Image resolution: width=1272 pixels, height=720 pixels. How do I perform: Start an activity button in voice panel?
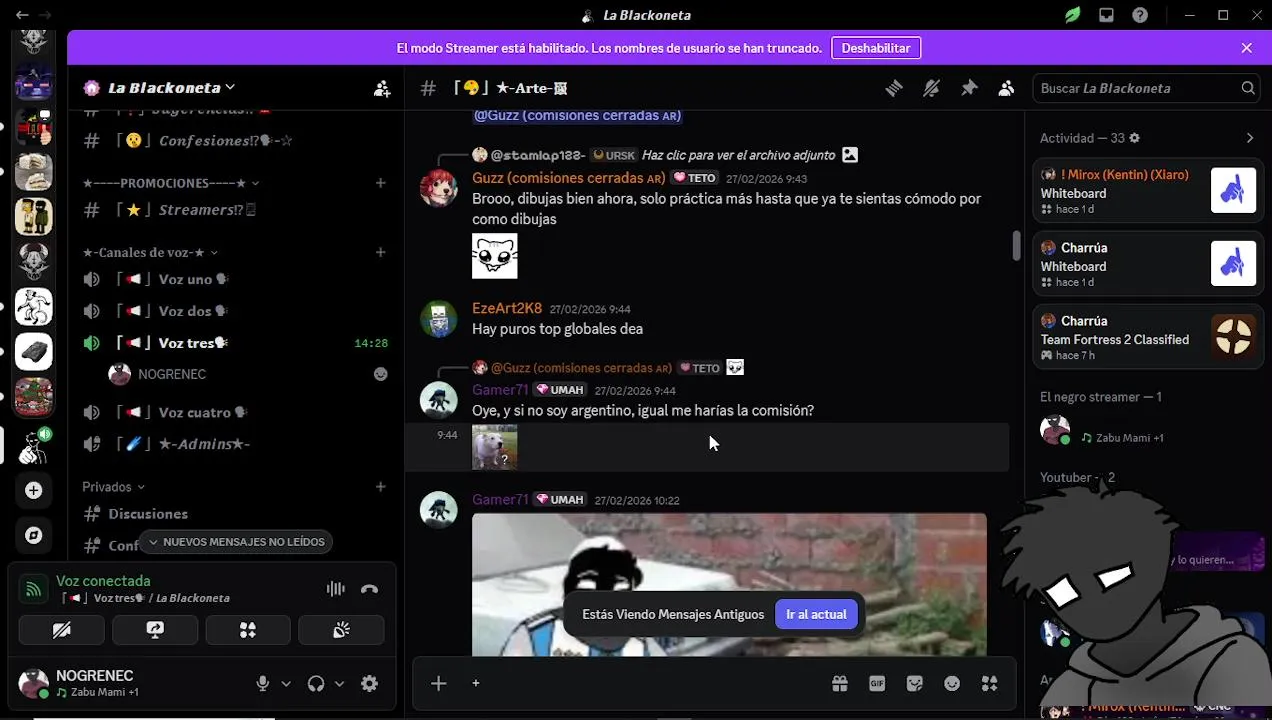pos(248,630)
